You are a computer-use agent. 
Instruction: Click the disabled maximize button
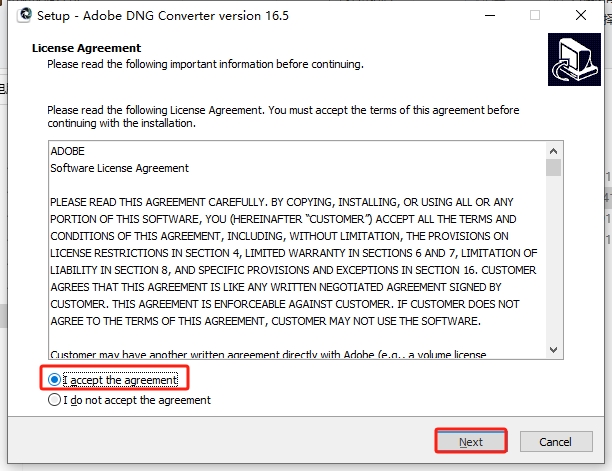tap(535, 15)
